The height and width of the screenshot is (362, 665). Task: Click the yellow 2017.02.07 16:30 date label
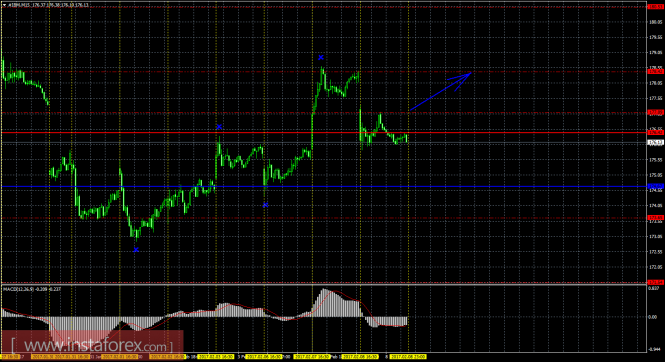pos(312,357)
